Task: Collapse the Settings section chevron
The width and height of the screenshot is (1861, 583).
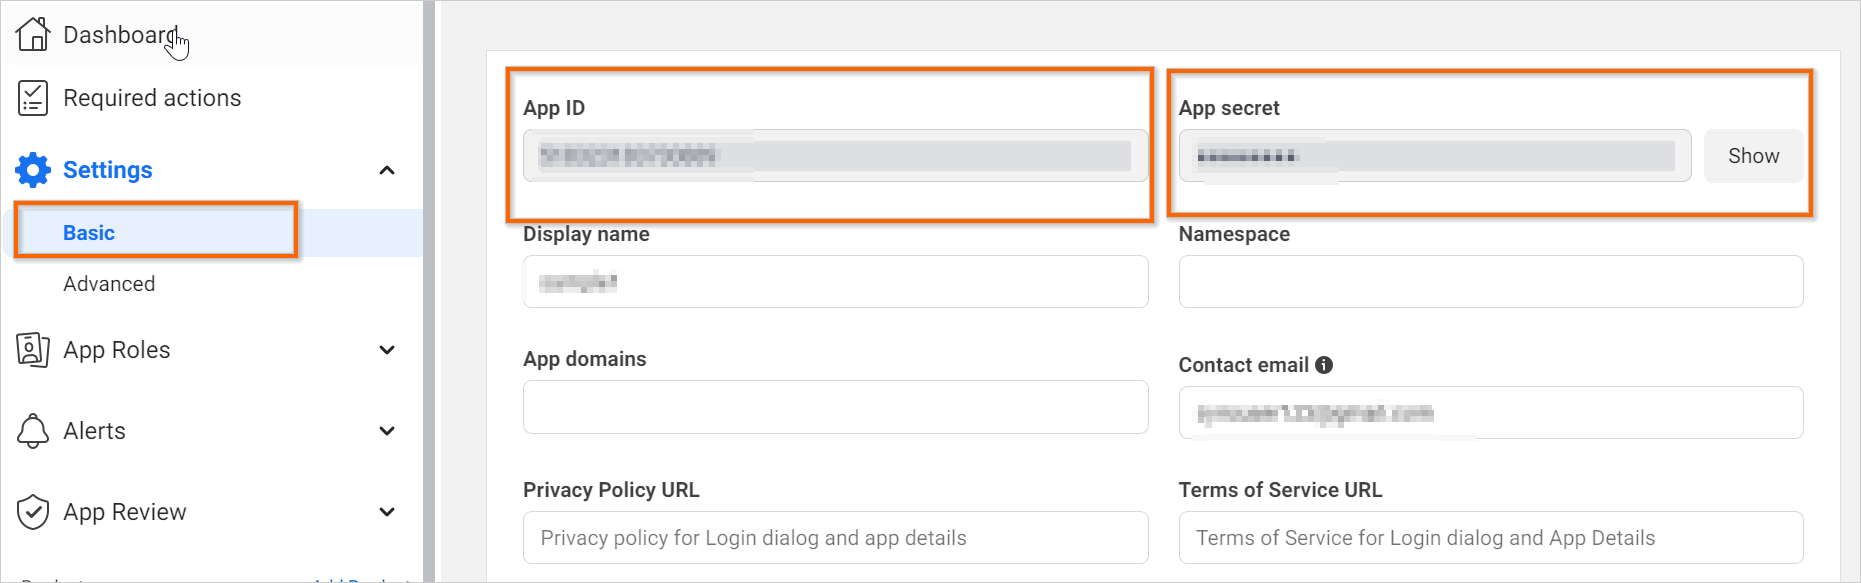Action: click(387, 170)
